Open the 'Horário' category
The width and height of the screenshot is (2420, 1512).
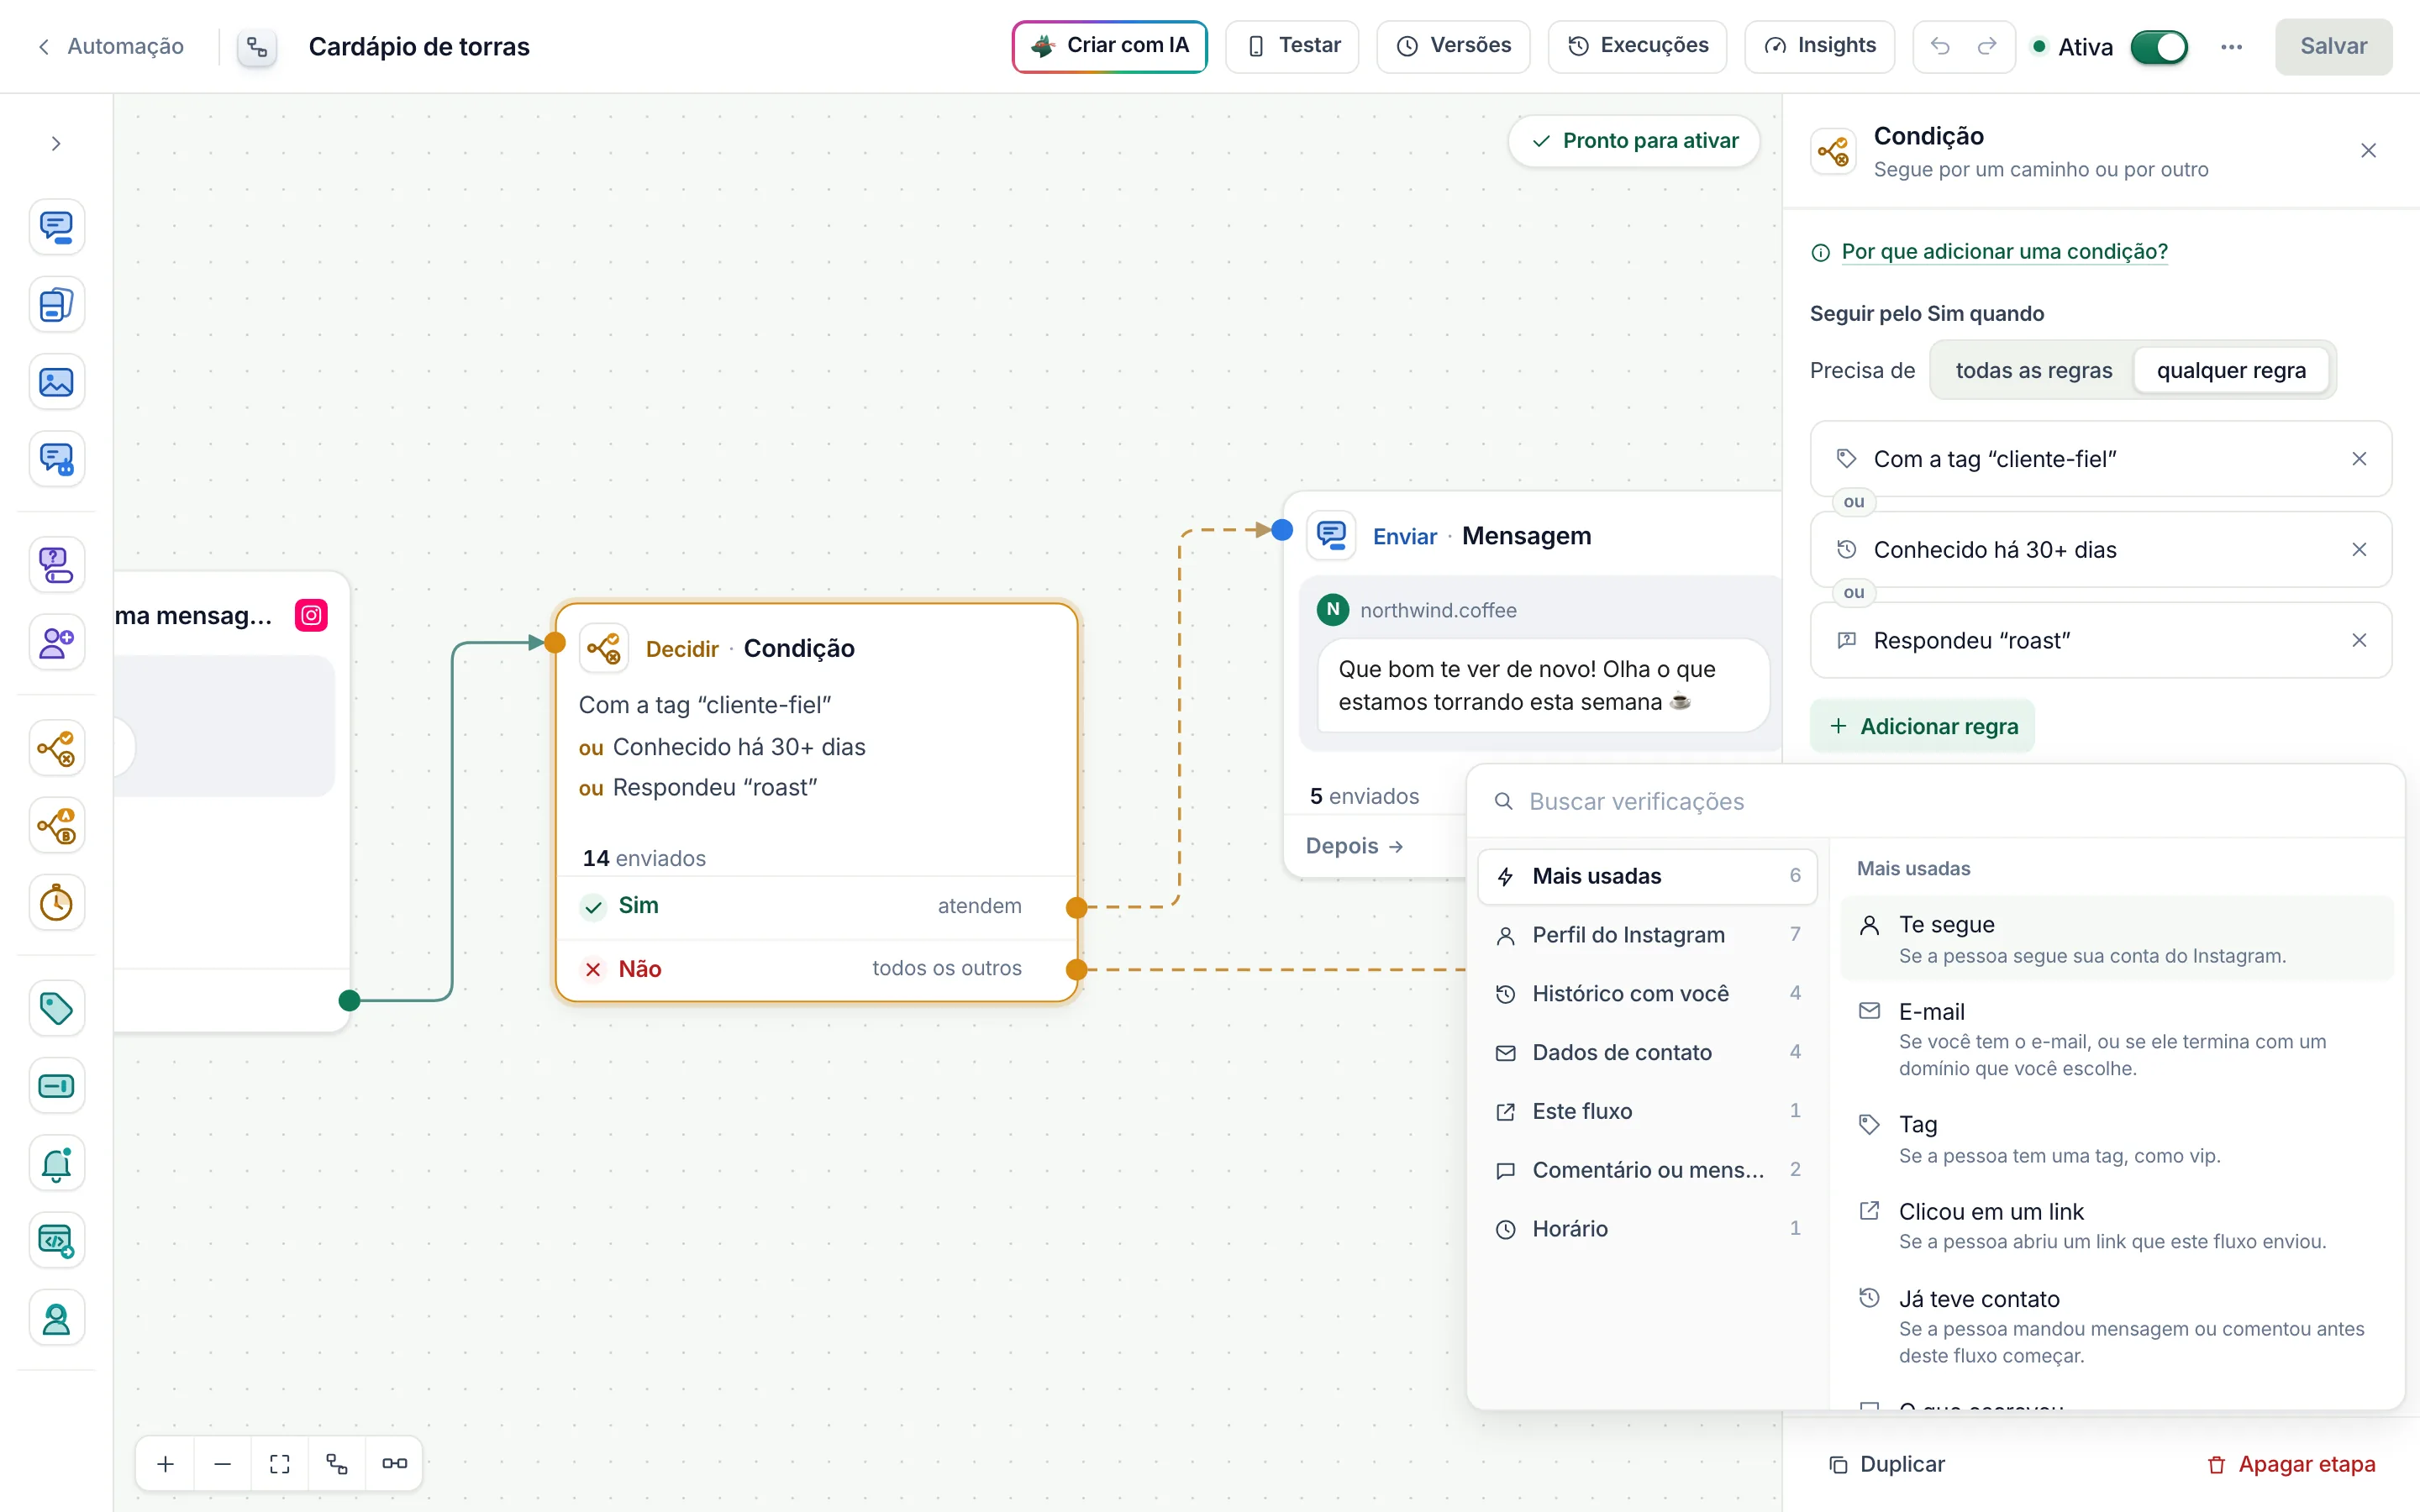pyautogui.click(x=1647, y=1229)
